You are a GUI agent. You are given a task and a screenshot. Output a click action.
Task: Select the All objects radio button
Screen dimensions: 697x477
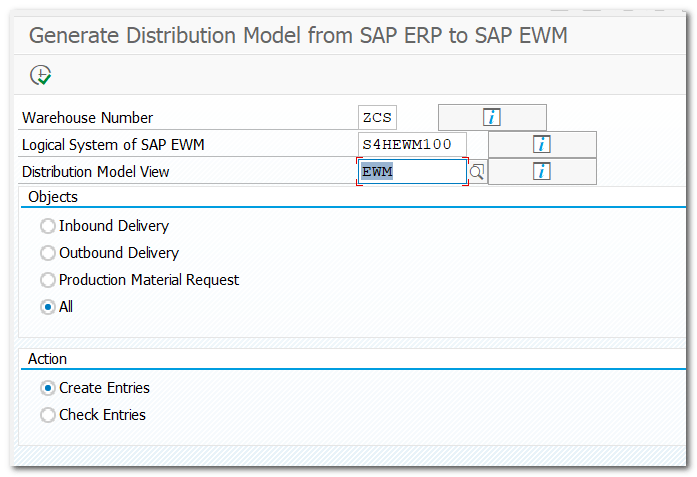(48, 307)
